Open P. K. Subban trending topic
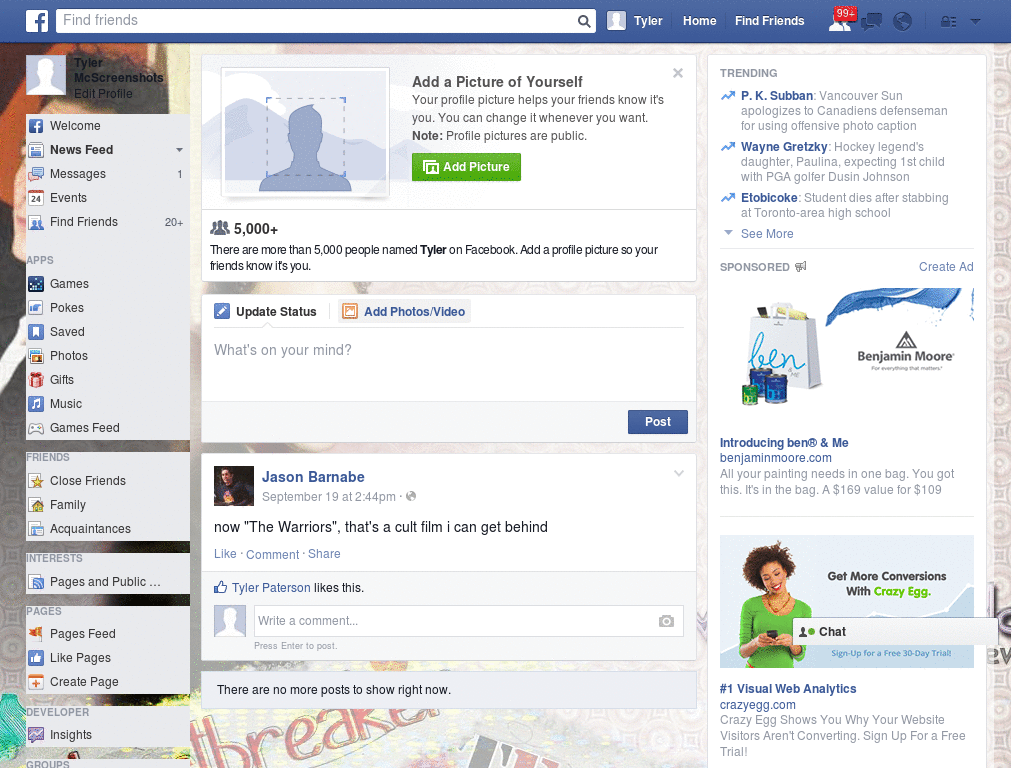1024x768 pixels. point(776,96)
